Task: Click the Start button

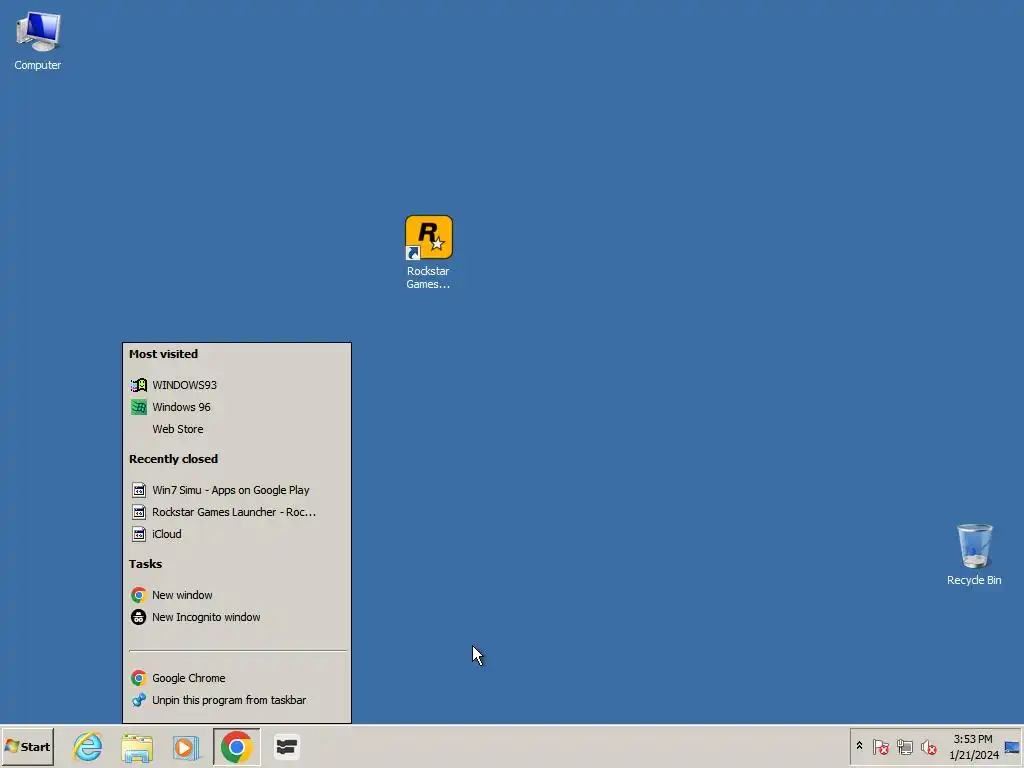Action: pyautogui.click(x=27, y=746)
